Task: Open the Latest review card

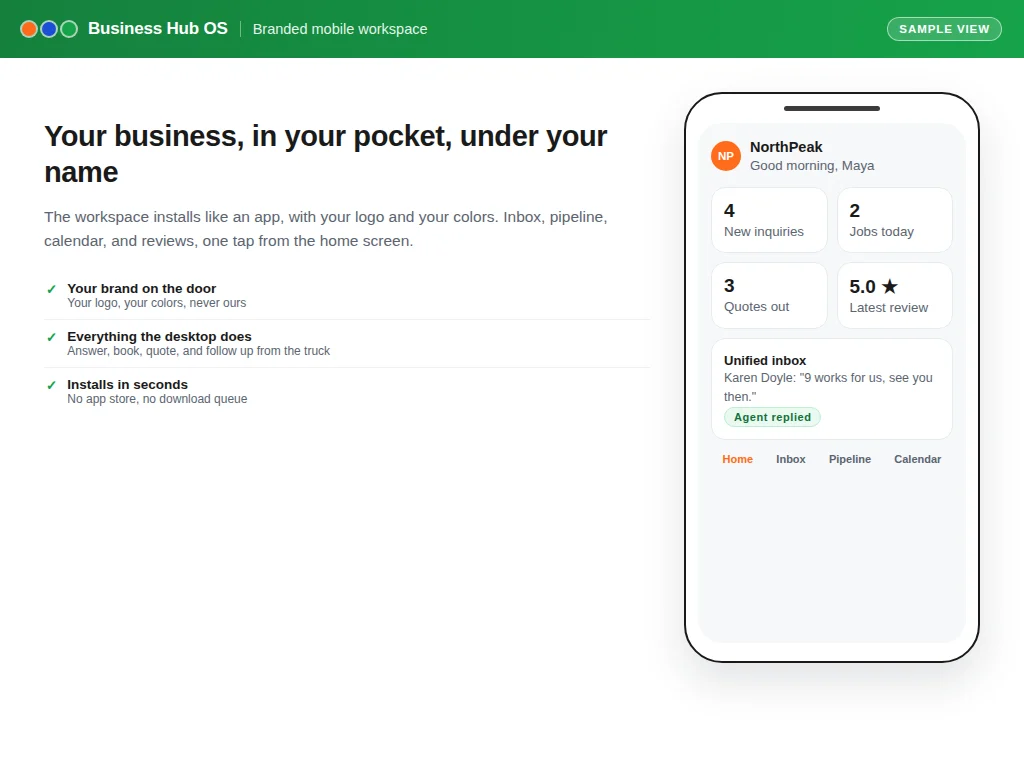Action: (x=895, y=295)
